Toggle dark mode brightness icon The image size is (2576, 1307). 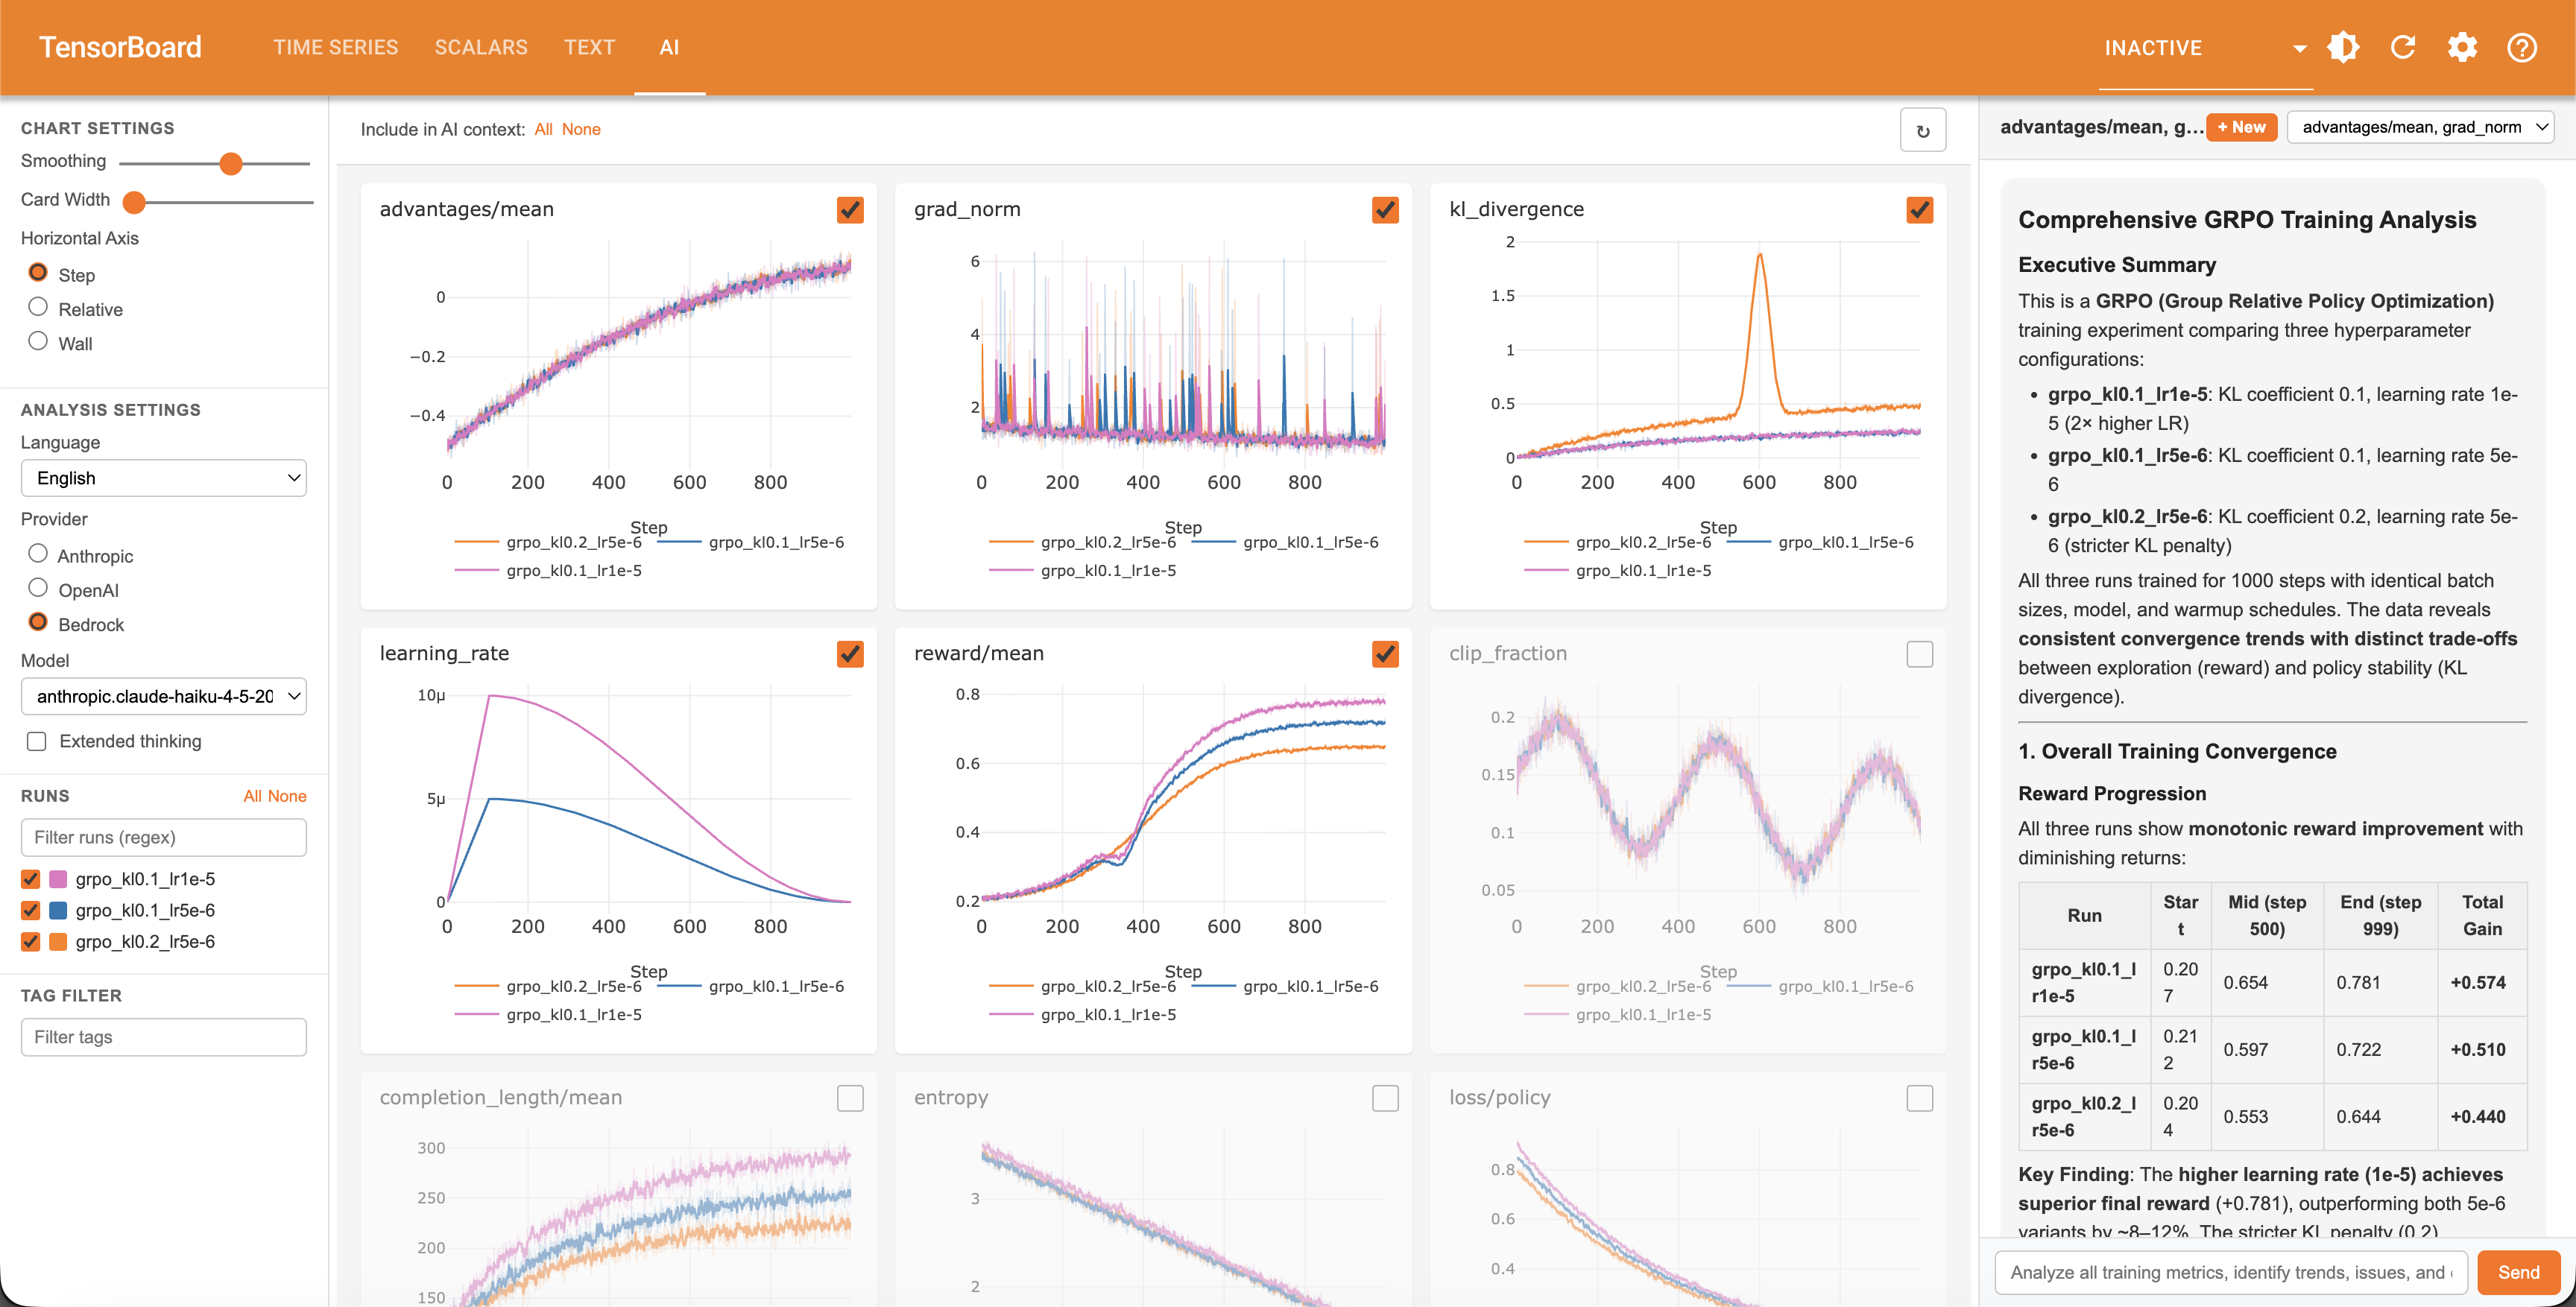2343,47
